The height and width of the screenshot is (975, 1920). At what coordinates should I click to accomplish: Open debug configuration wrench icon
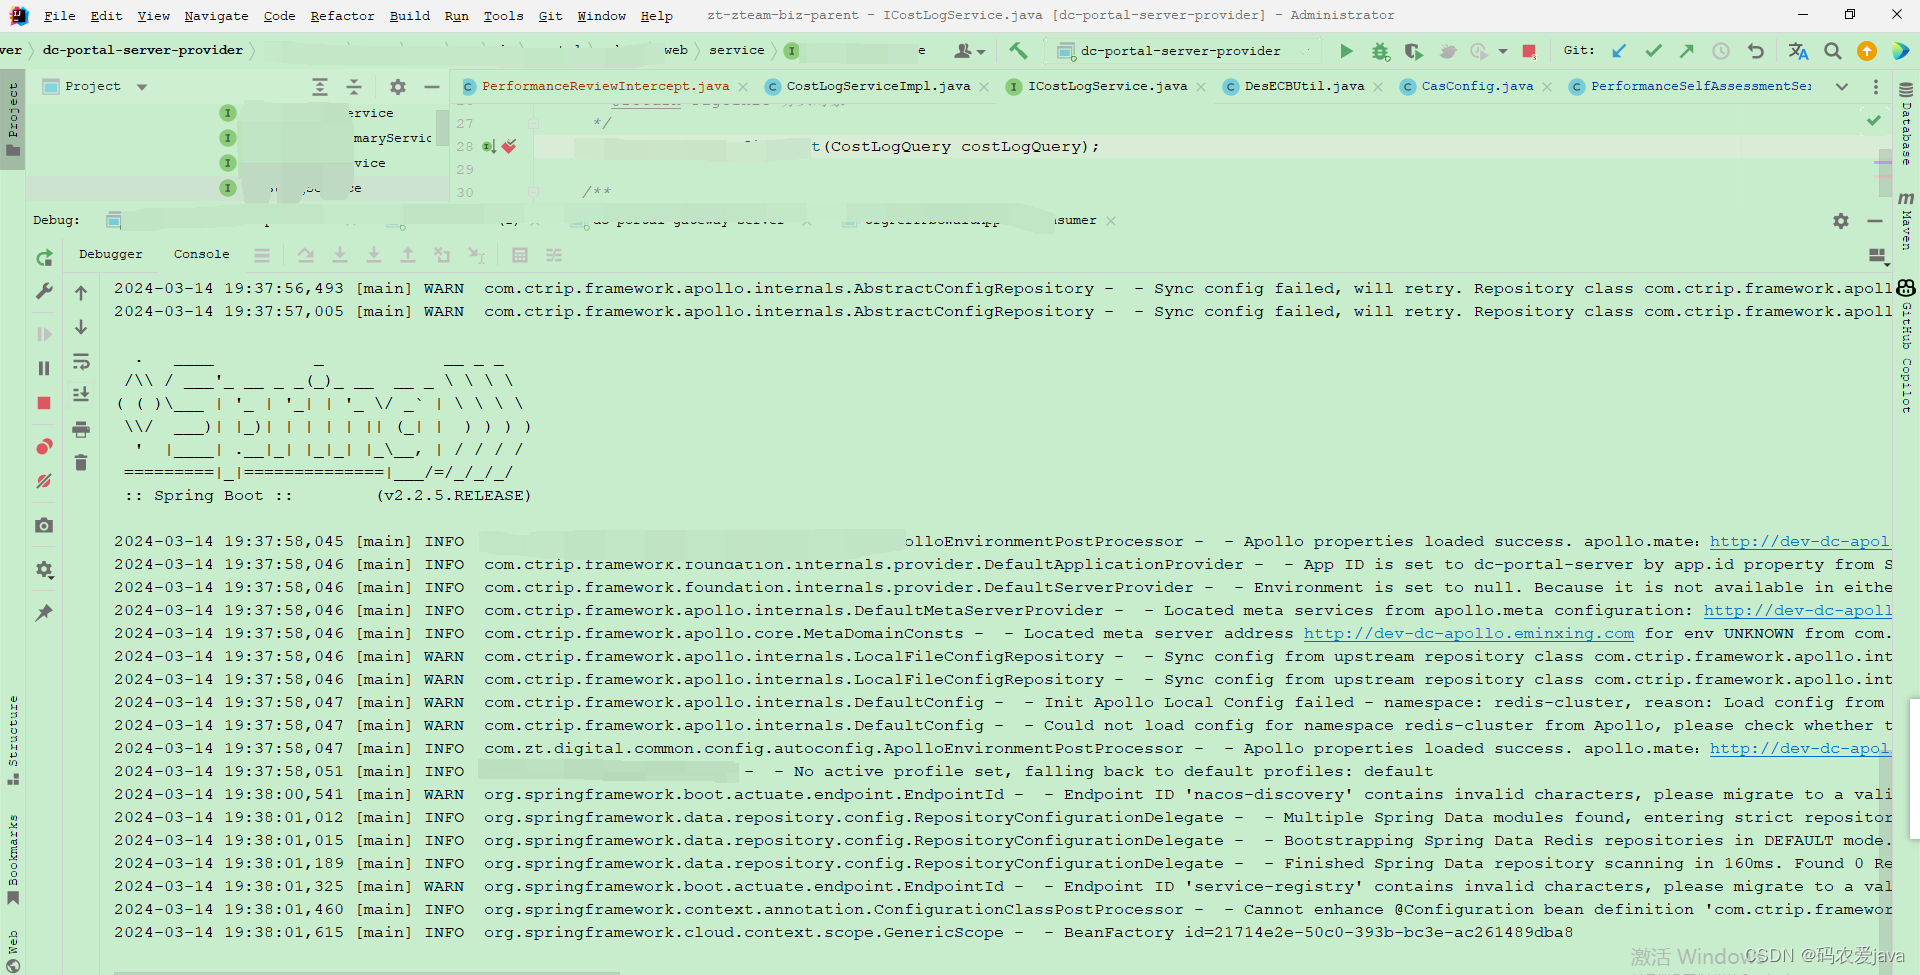click(x=44, y=291)
